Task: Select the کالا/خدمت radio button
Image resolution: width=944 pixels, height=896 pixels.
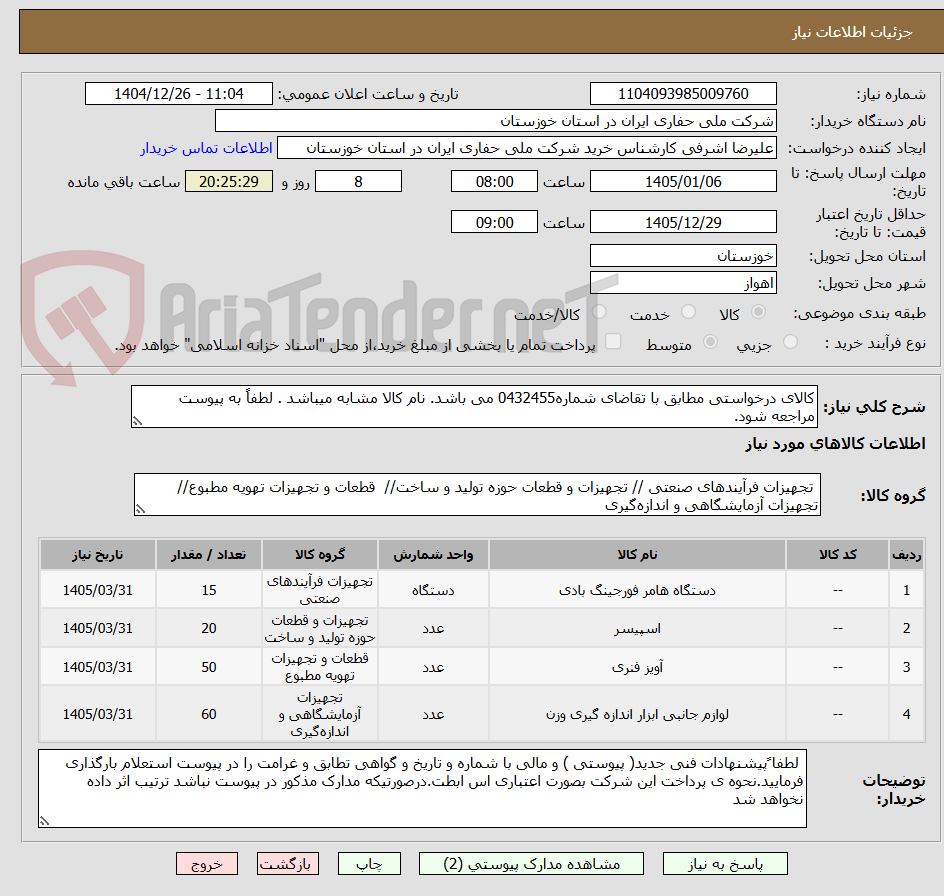Action: tap(599, 312)
